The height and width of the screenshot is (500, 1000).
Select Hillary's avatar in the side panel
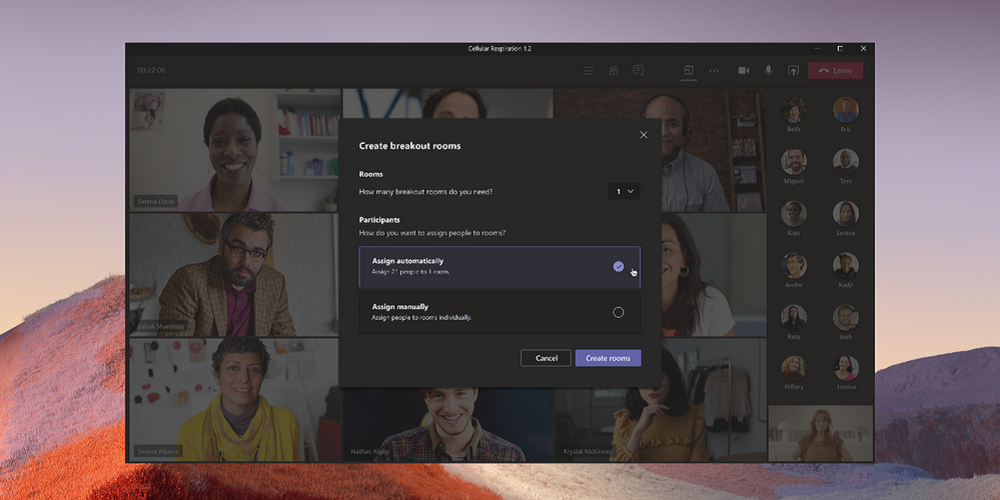794,368
